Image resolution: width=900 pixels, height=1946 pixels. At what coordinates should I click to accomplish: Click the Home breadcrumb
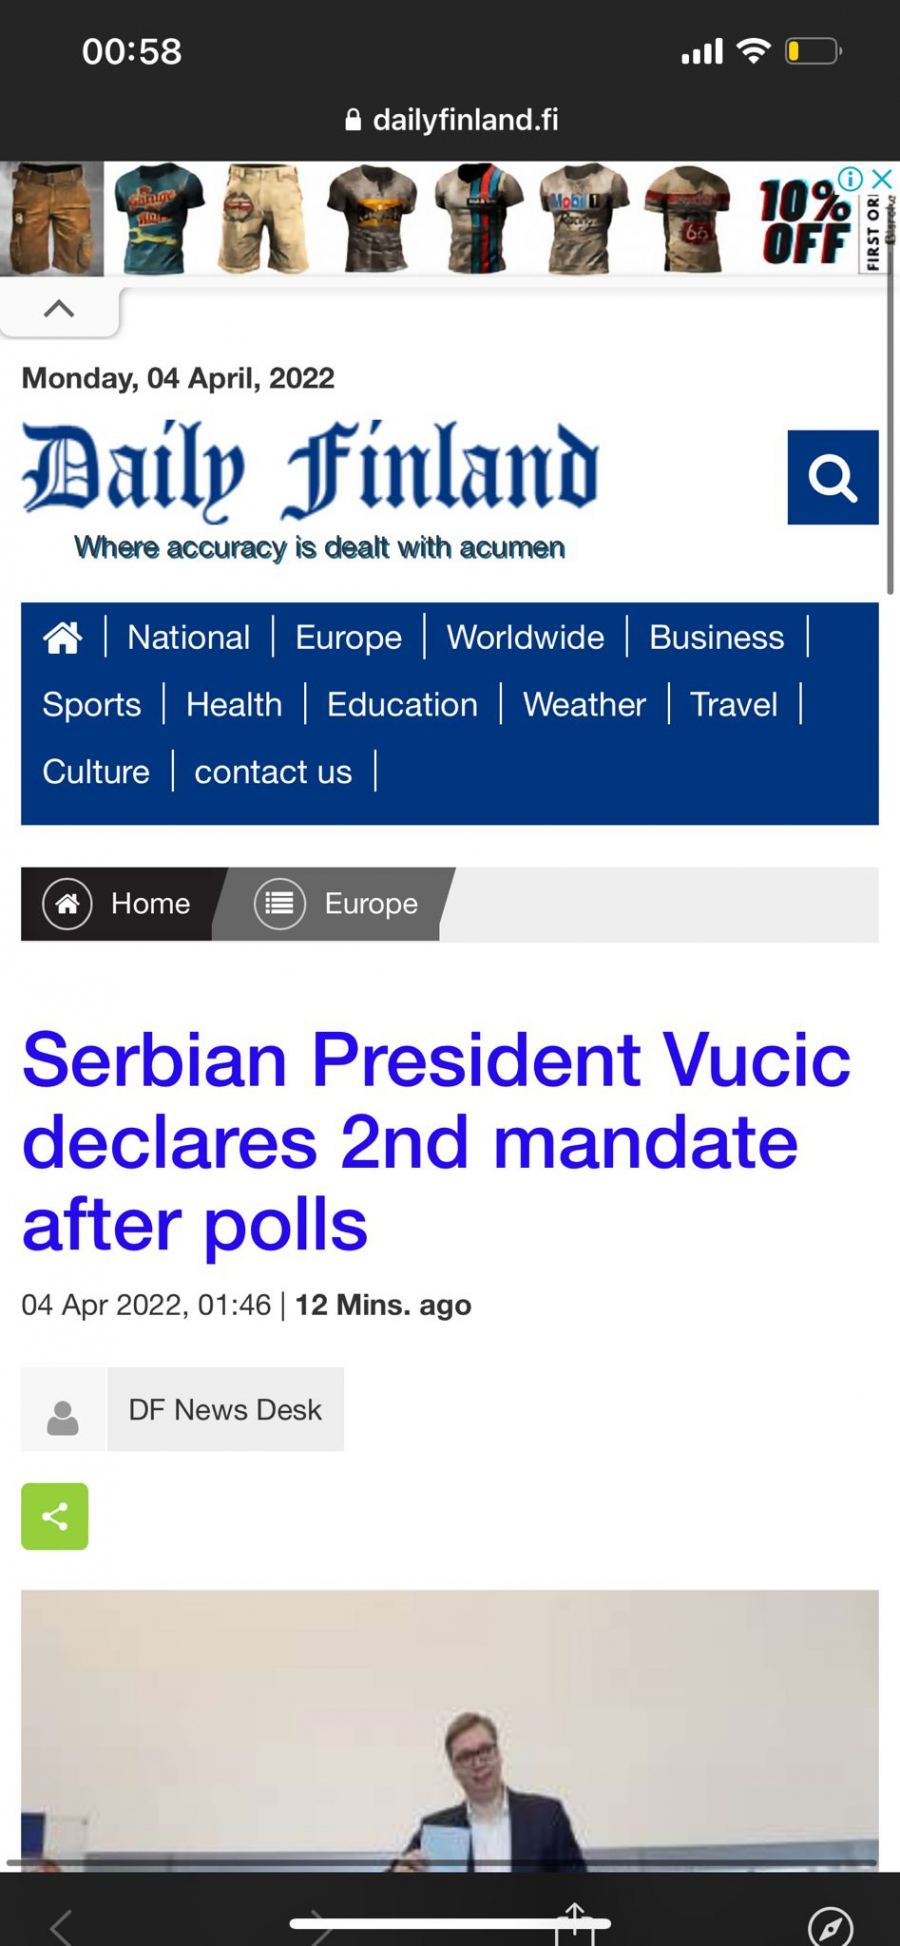pos(118,904)
